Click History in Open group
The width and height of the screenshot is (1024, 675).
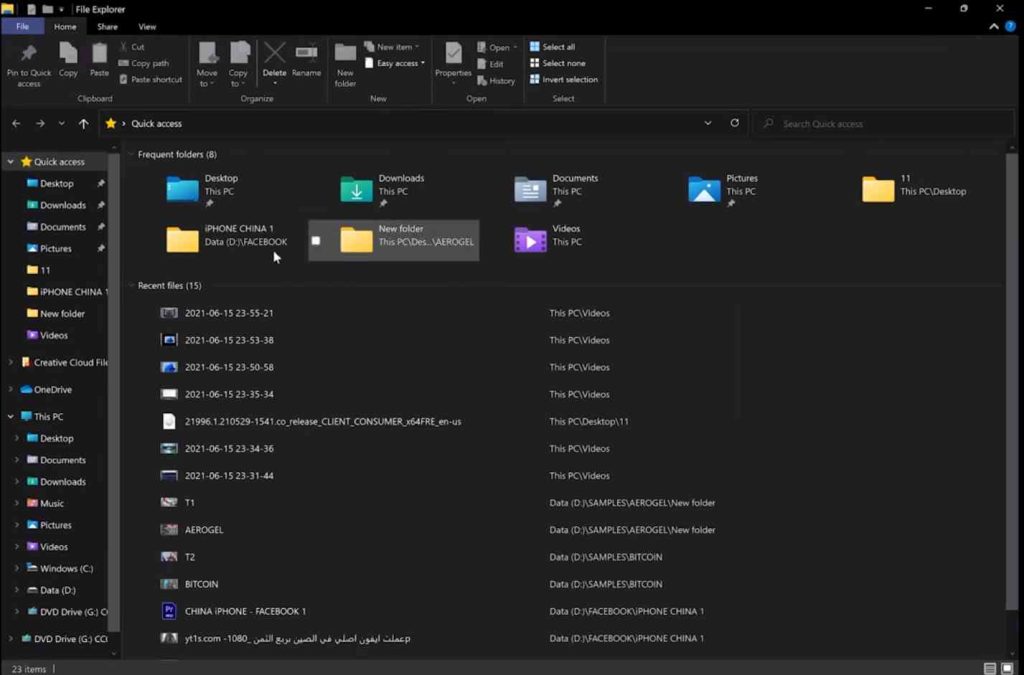(x=496, y=81)
